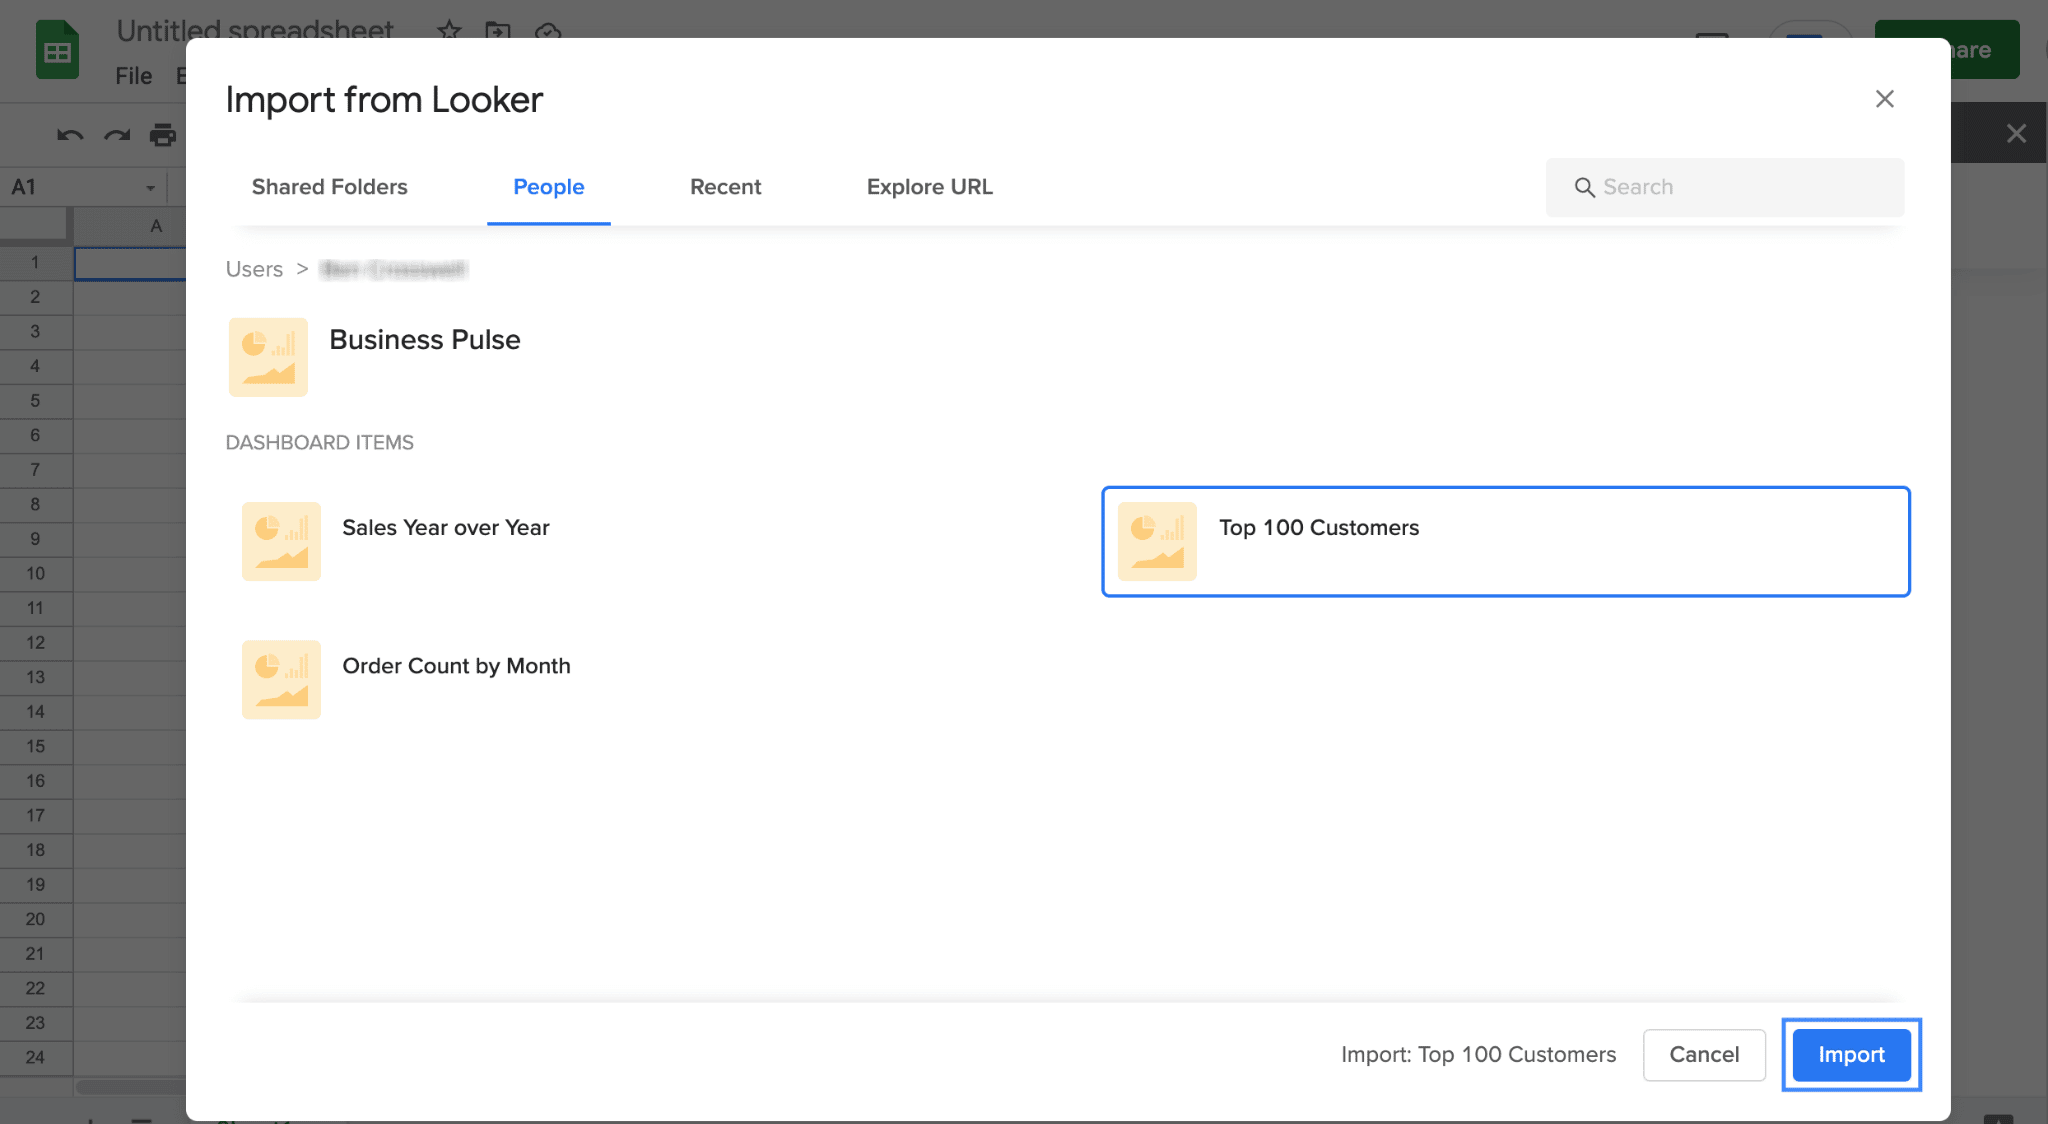Click the Business Pulse dashboard icon

click(268, 357)
